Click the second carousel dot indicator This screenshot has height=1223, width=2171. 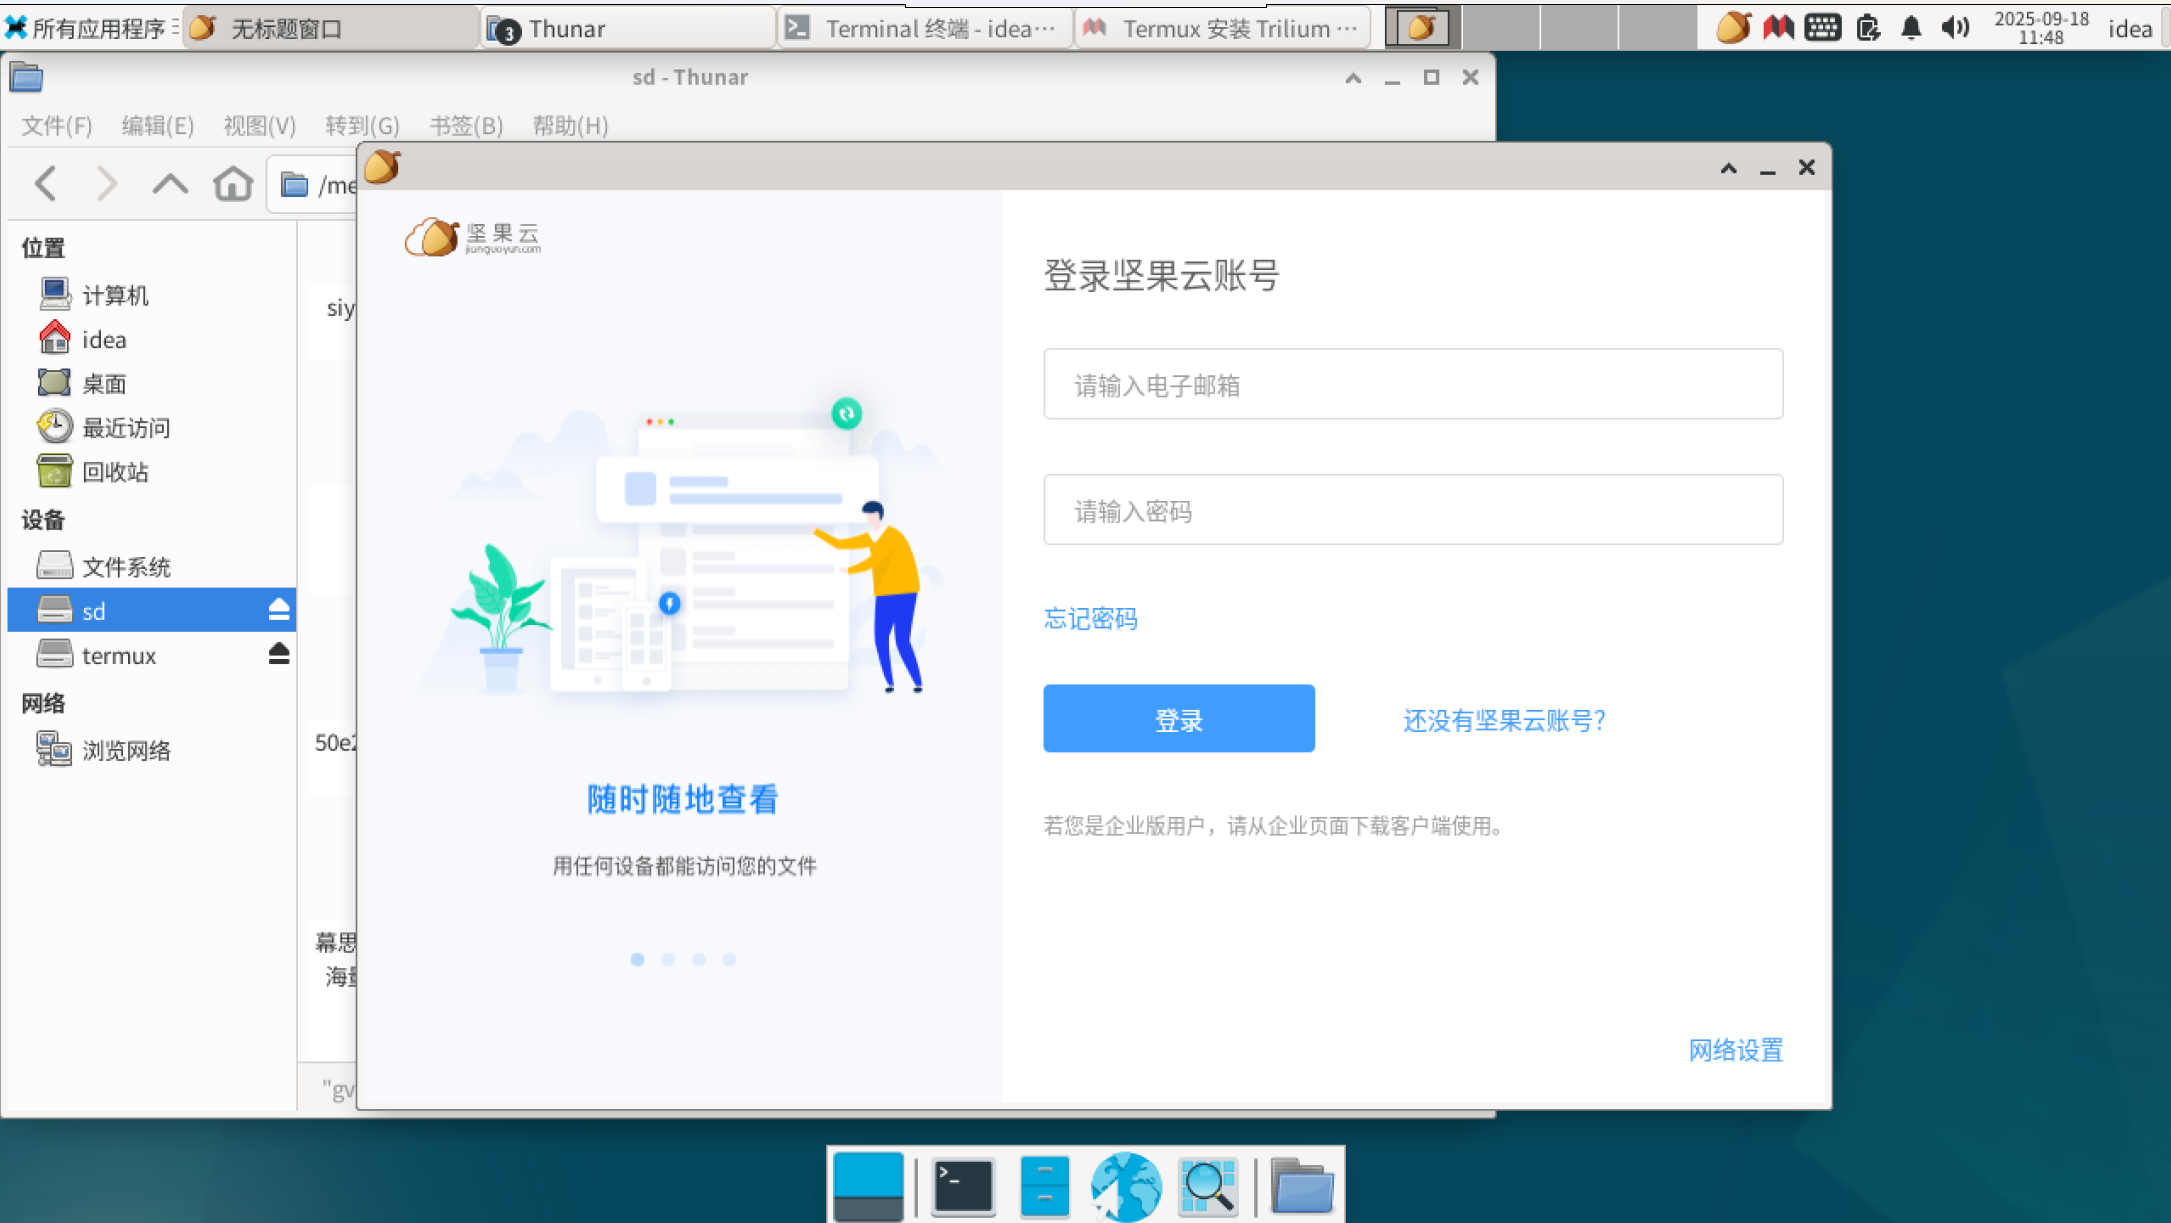point(668,959)
